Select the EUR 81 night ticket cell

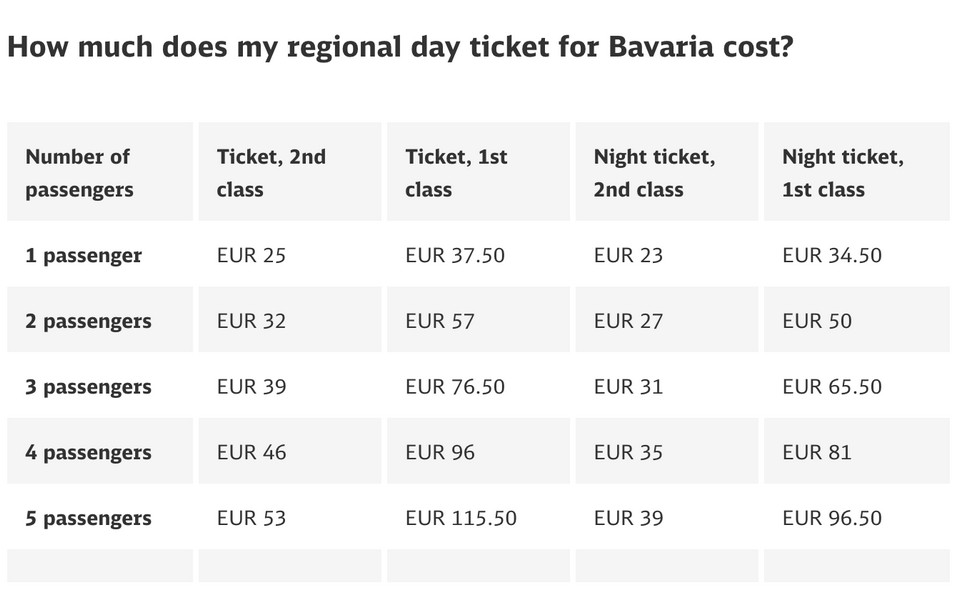817,452
